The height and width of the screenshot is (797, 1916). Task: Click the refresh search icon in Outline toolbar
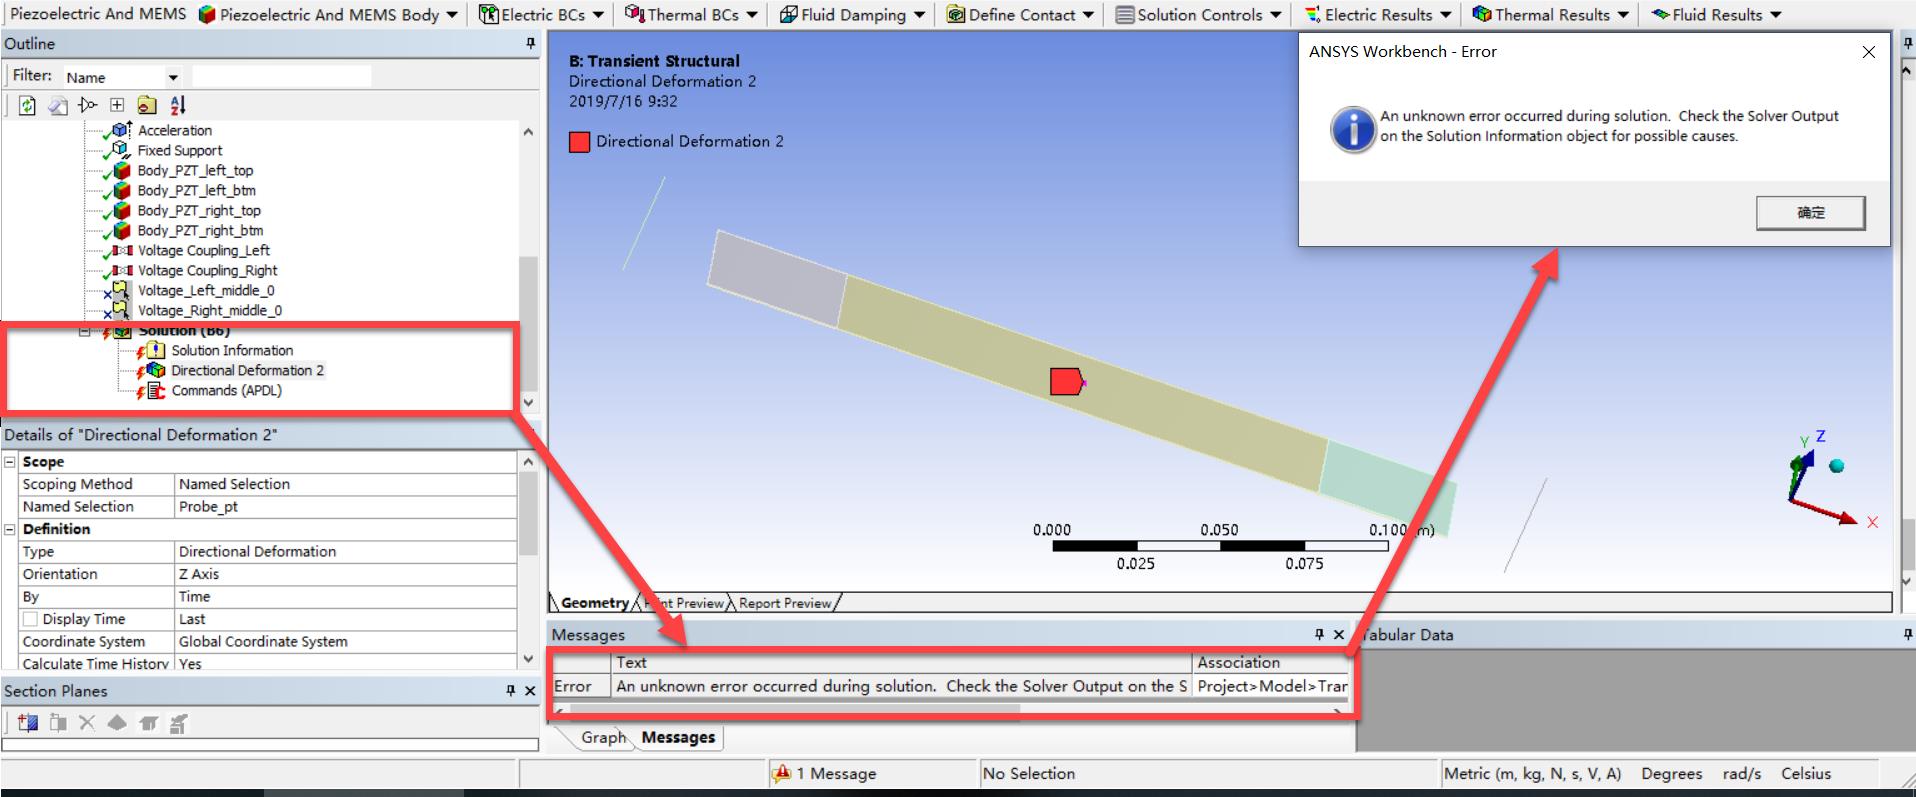coord(27,105)
